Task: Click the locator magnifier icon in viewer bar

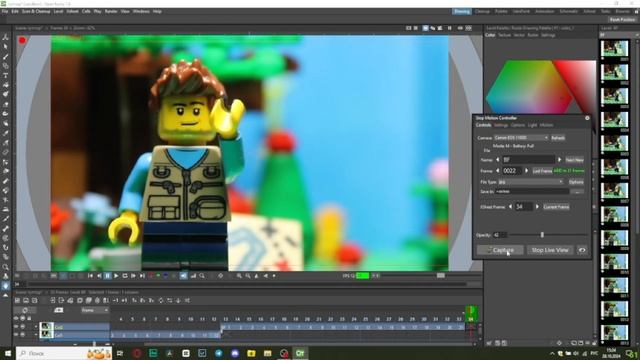Action: coord(202,276)
